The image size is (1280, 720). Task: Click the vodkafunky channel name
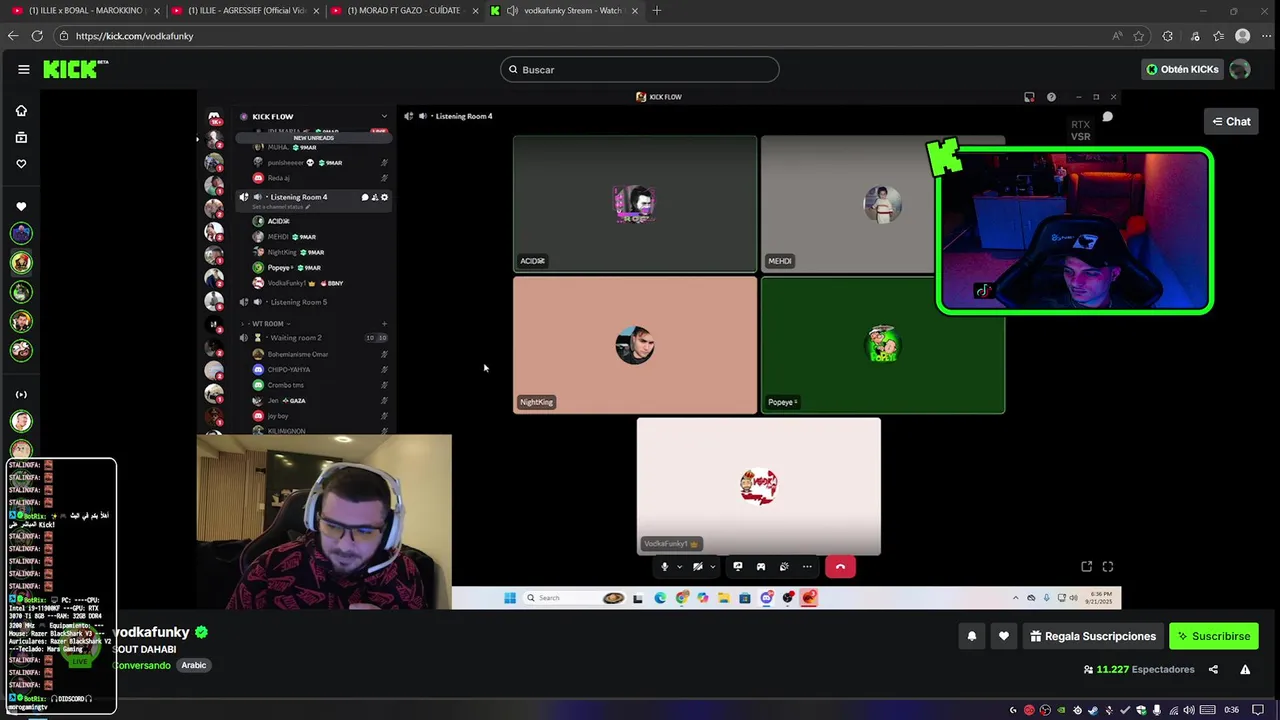pyautogui.click(x=150, y=632)
